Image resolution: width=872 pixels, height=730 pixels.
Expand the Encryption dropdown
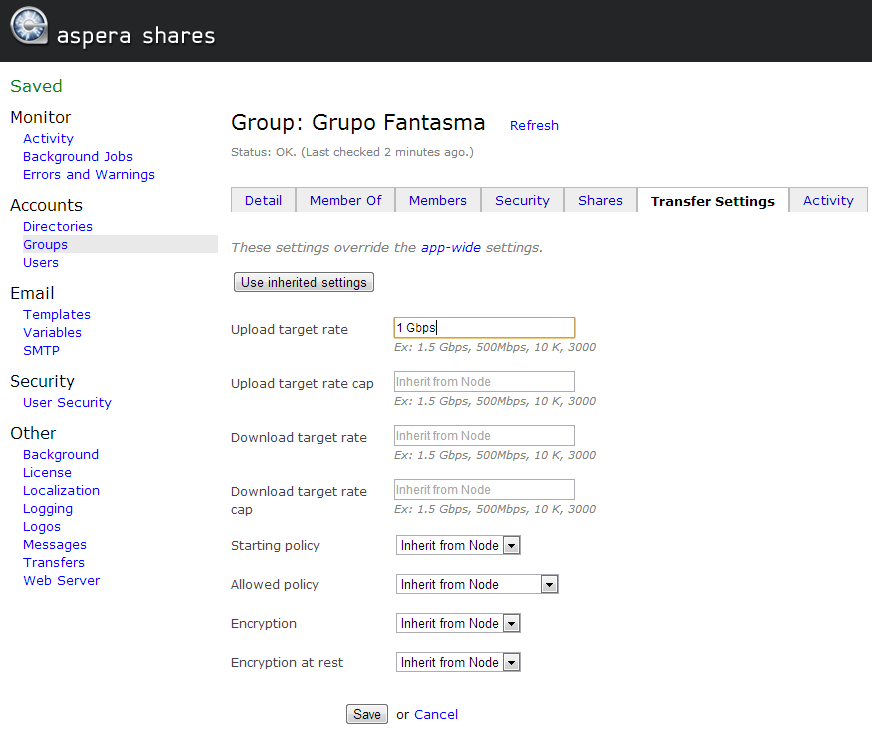458,623
